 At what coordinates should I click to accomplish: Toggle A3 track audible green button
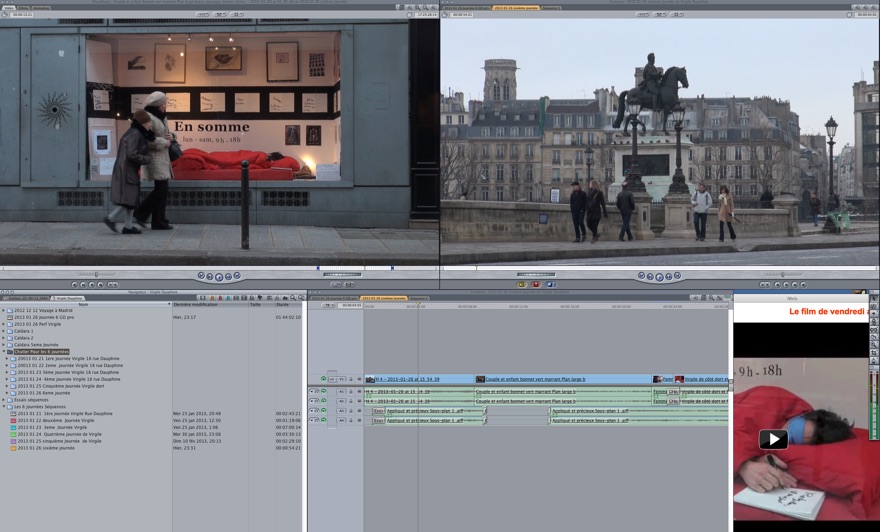tap(323, 411)
